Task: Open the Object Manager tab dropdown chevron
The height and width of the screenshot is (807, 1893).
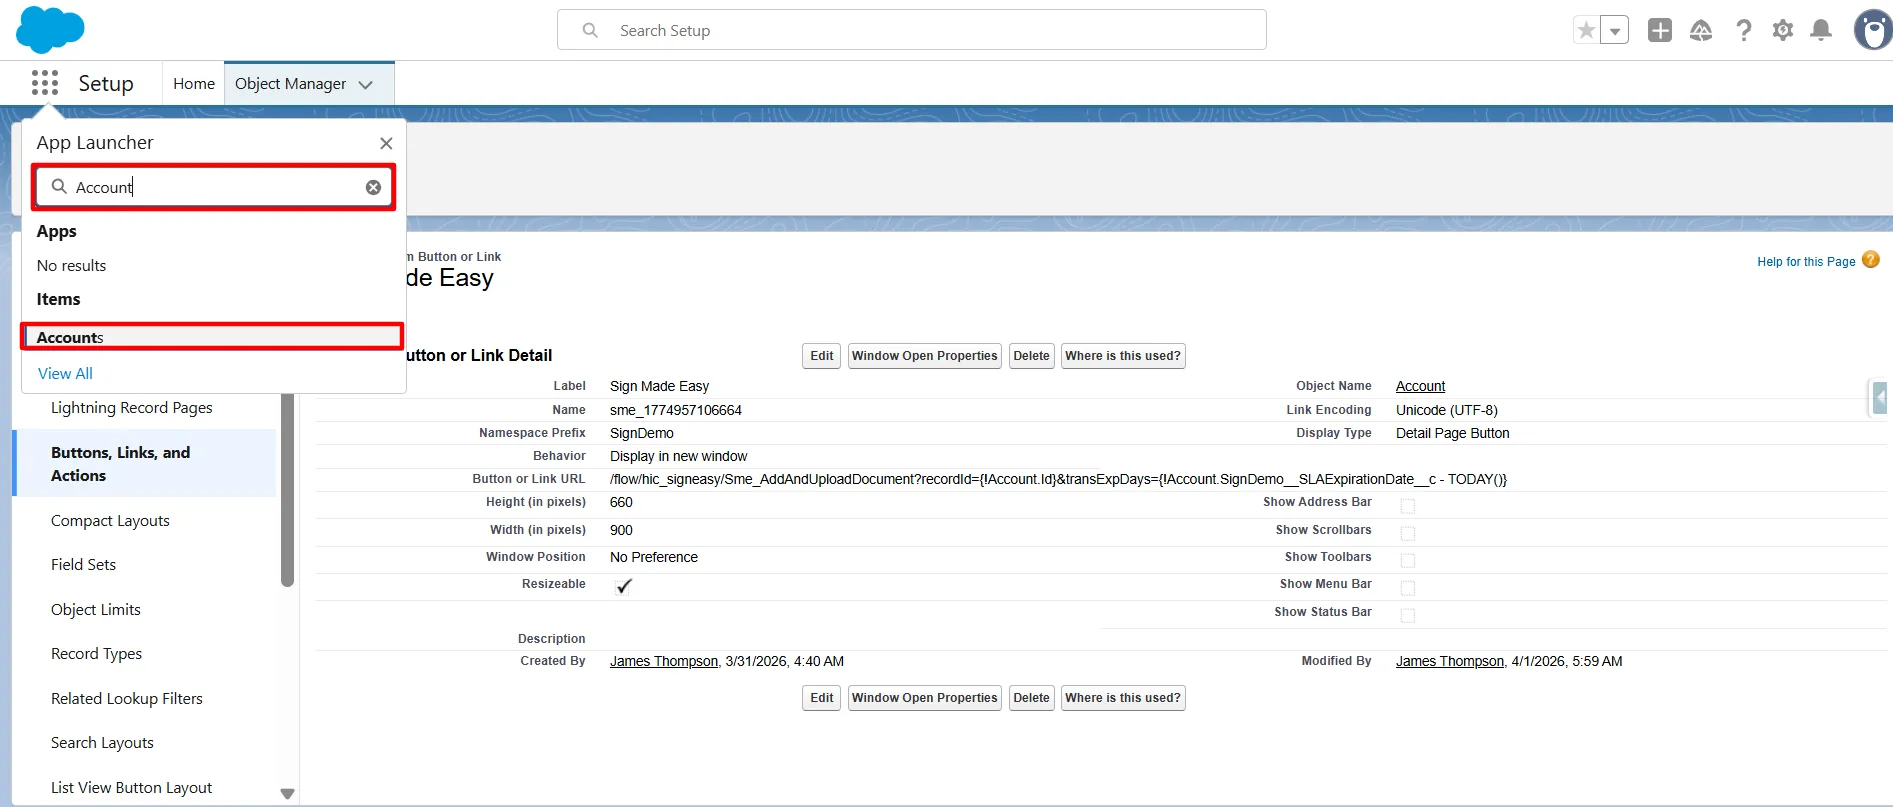Action: [366, 85]
